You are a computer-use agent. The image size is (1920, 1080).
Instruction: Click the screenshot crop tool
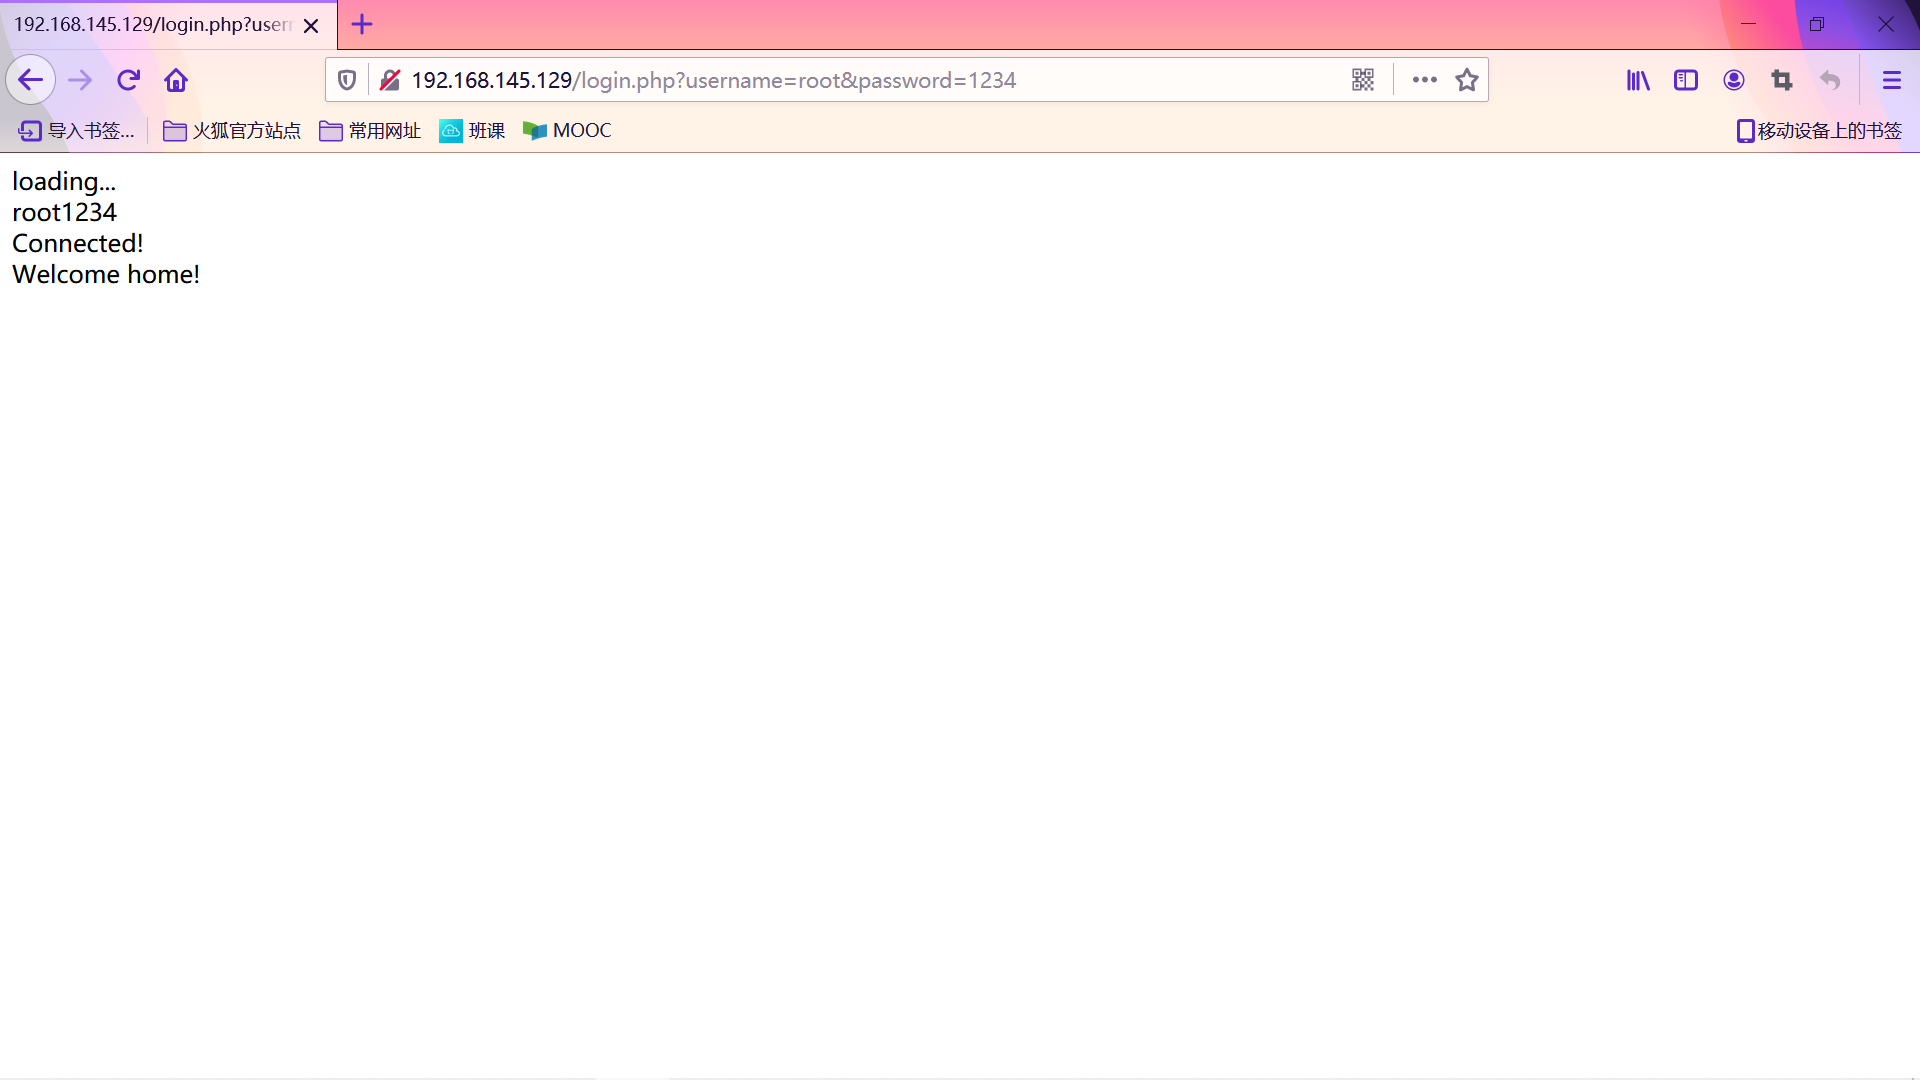point(1782,80)
